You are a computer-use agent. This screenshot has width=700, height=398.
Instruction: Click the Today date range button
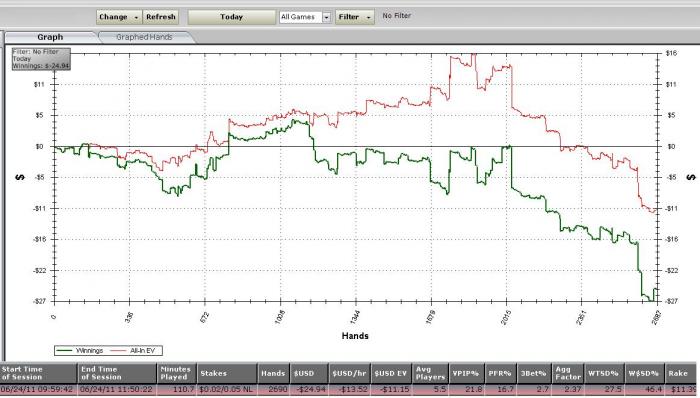click(231, 17)
